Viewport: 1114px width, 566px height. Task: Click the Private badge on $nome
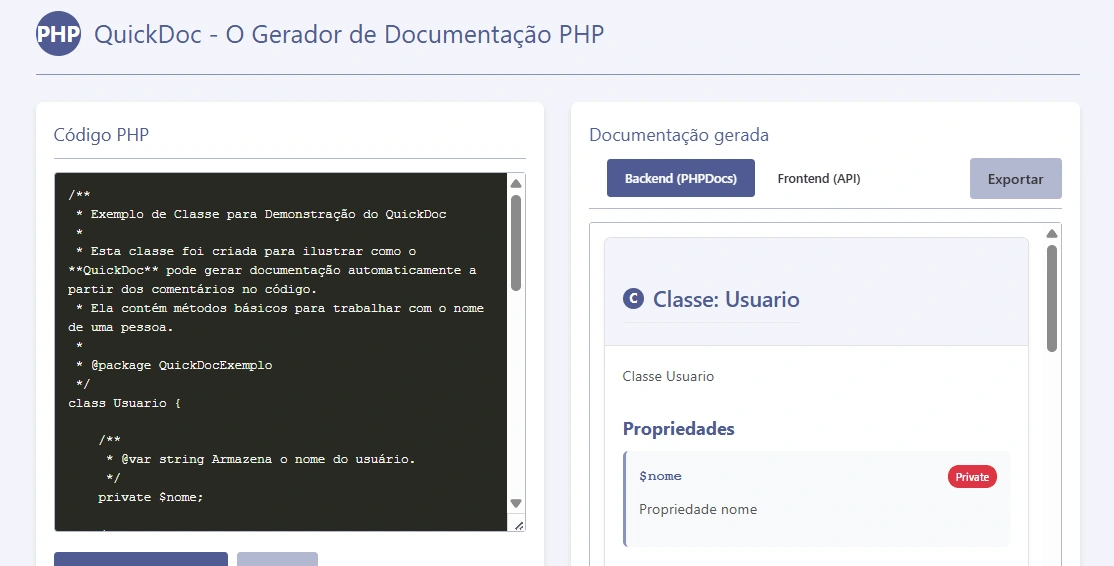972,477
